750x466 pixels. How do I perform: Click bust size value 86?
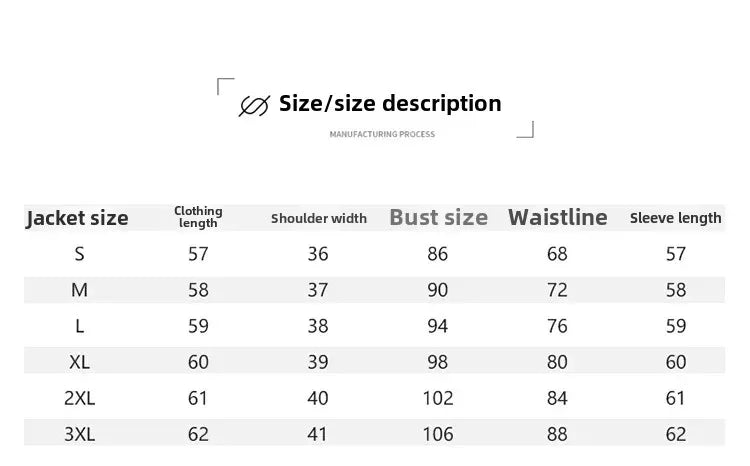(x=438, y=254)
